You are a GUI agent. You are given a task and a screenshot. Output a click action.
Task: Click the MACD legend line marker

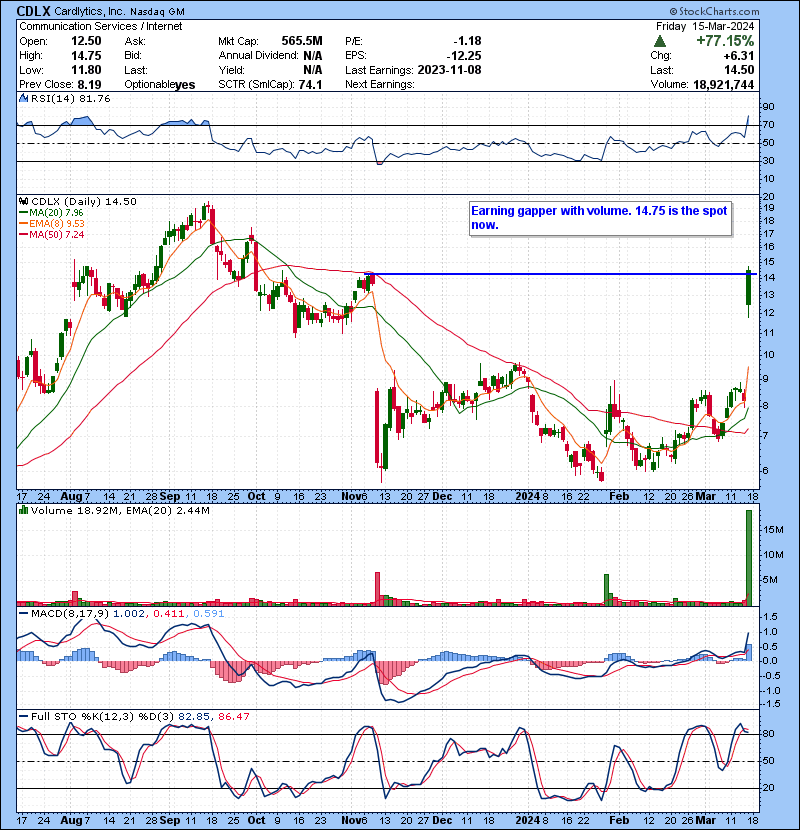click(23, 614)
